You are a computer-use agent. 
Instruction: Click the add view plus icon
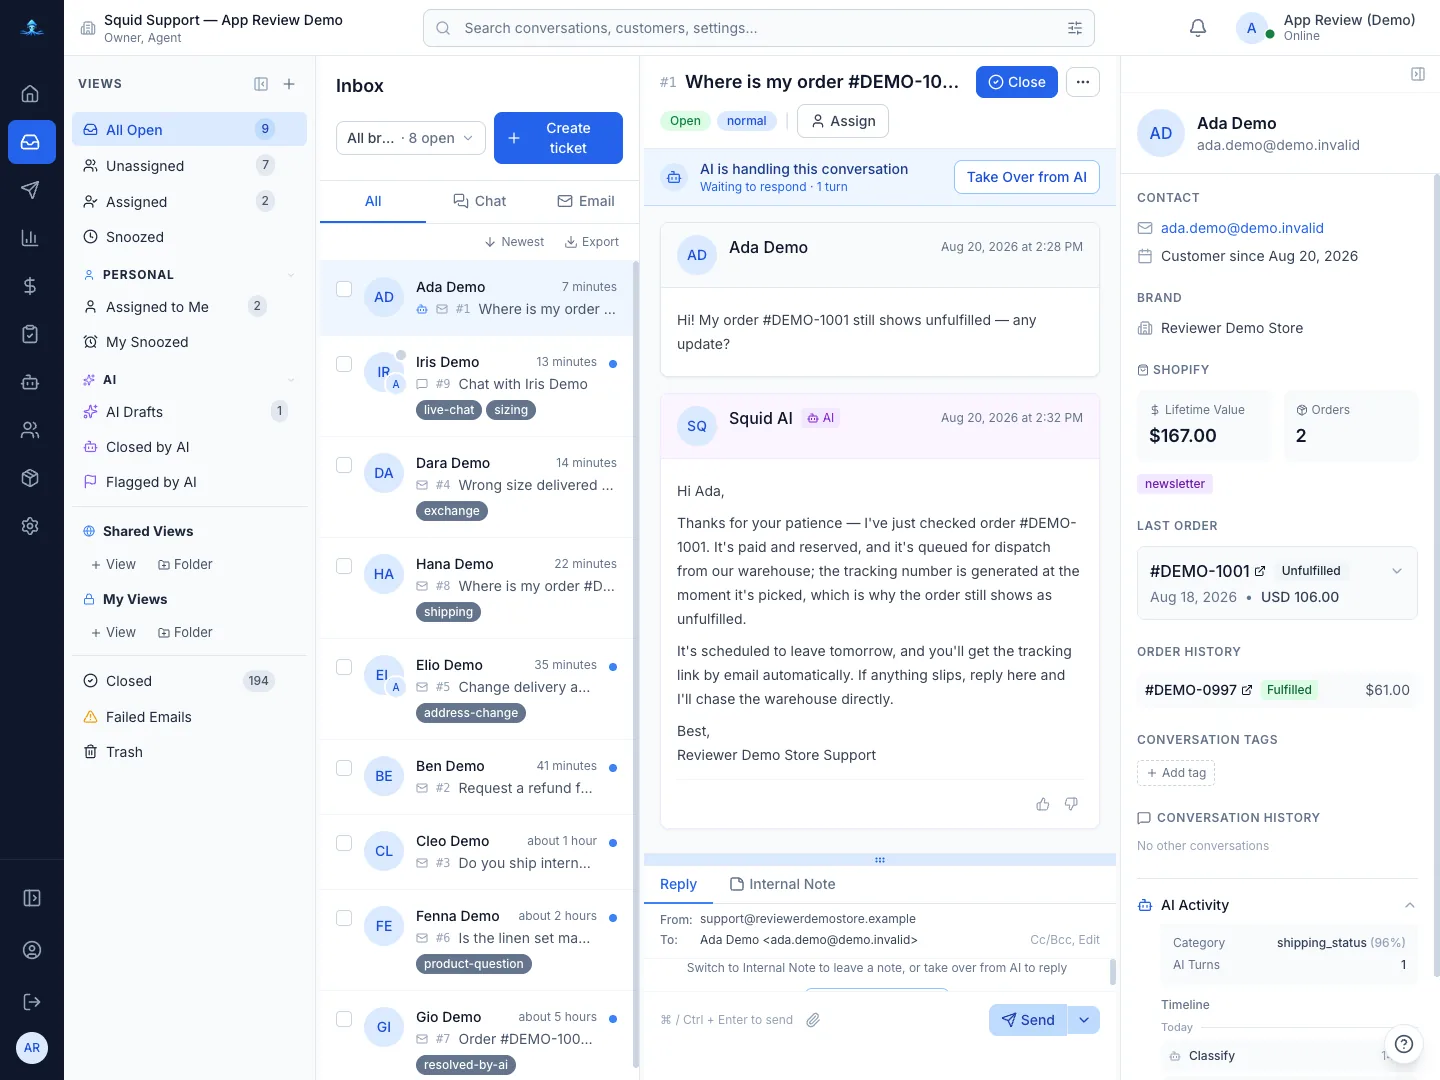289,84
